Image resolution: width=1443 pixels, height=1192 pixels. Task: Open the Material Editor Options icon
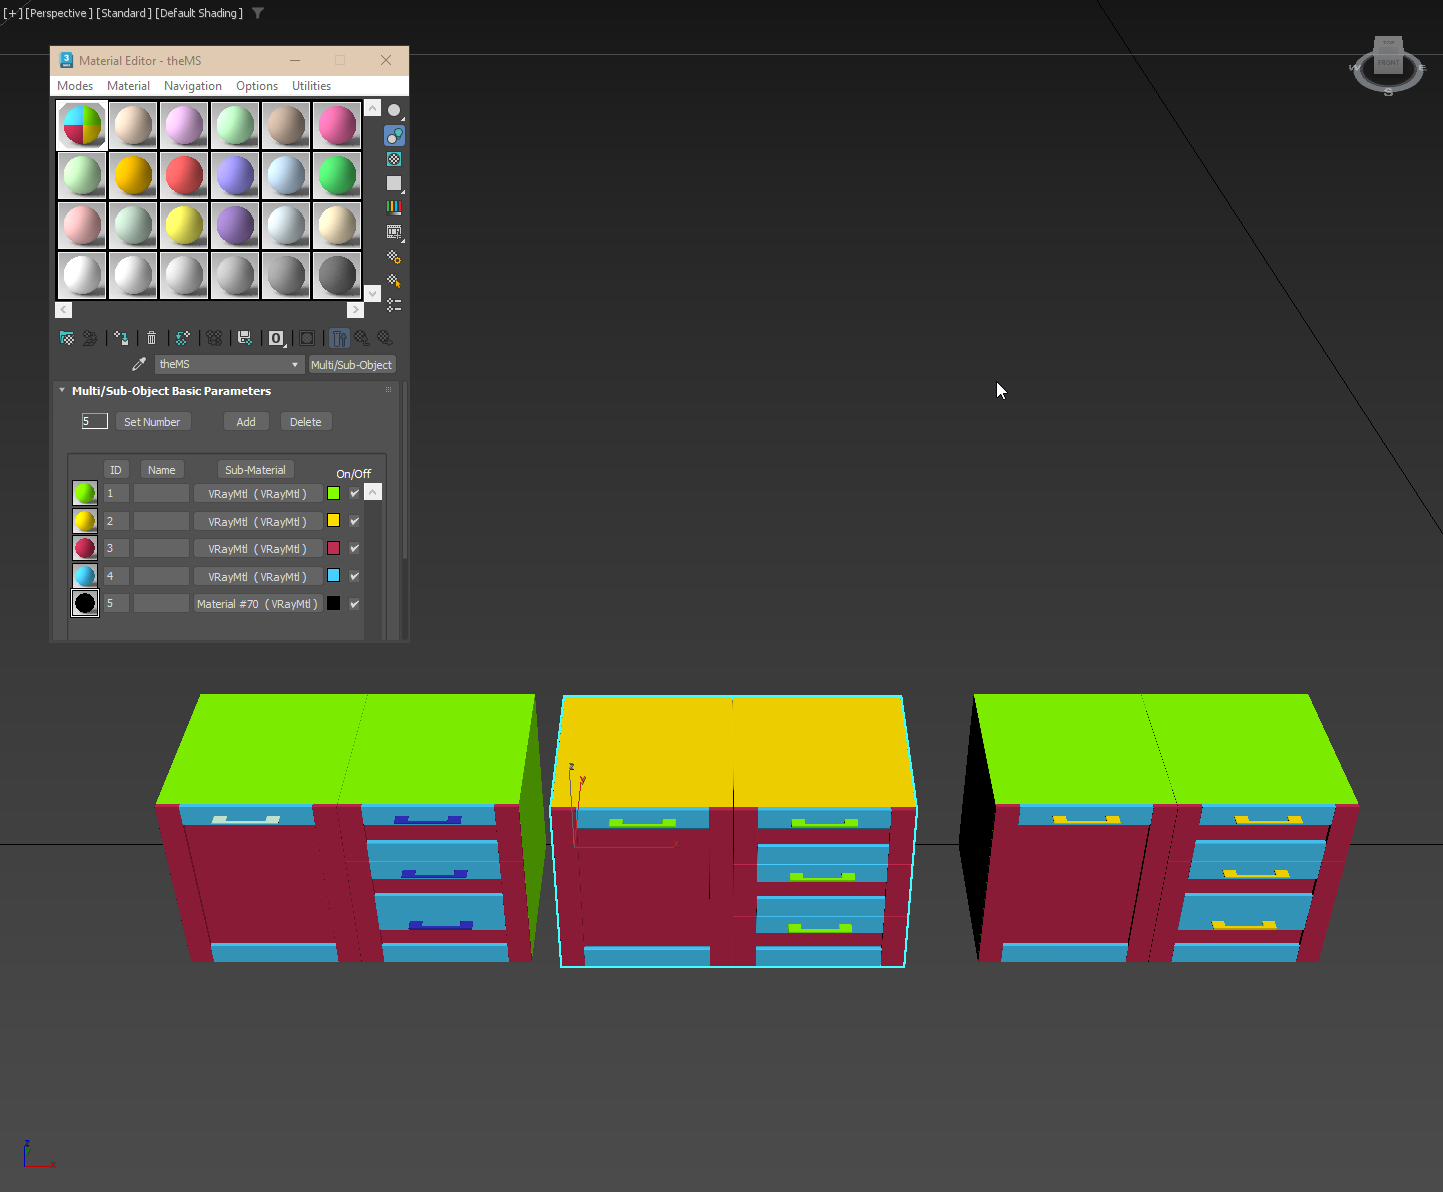394,256
